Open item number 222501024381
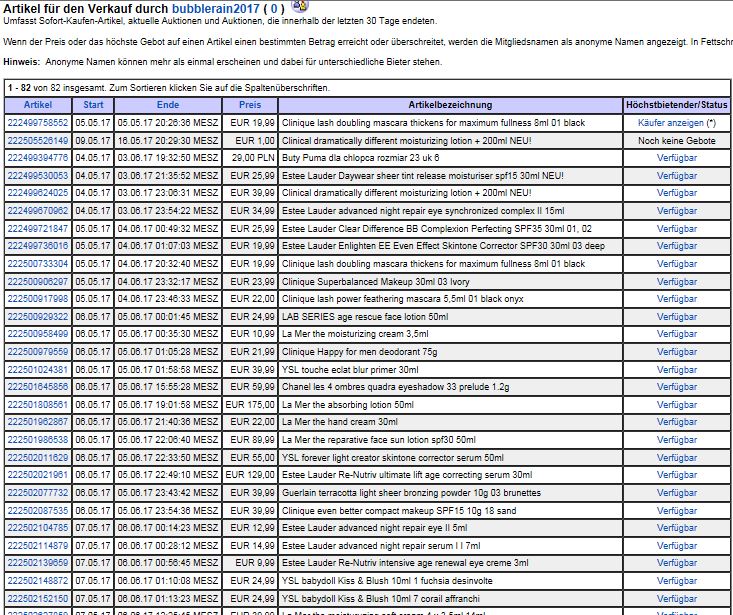 point(38,369)
